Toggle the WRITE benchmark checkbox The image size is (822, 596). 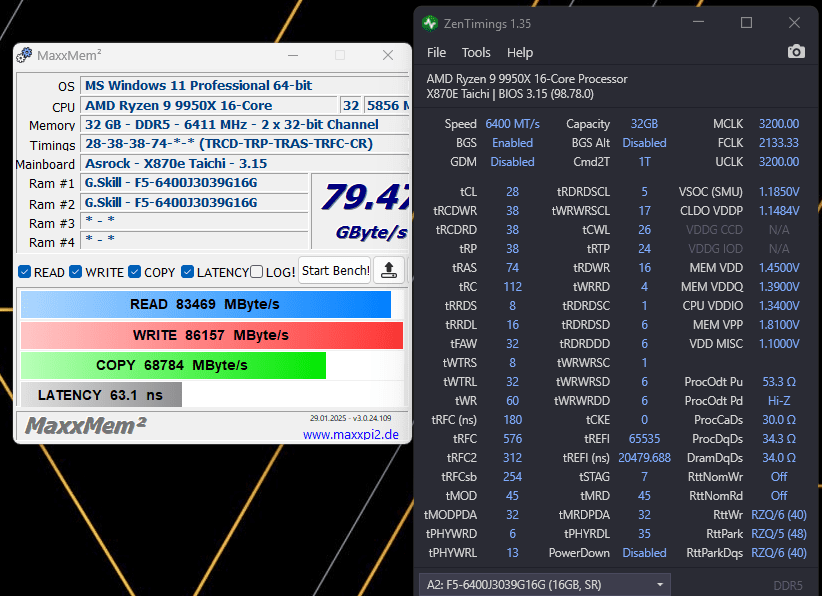[75, 272]
